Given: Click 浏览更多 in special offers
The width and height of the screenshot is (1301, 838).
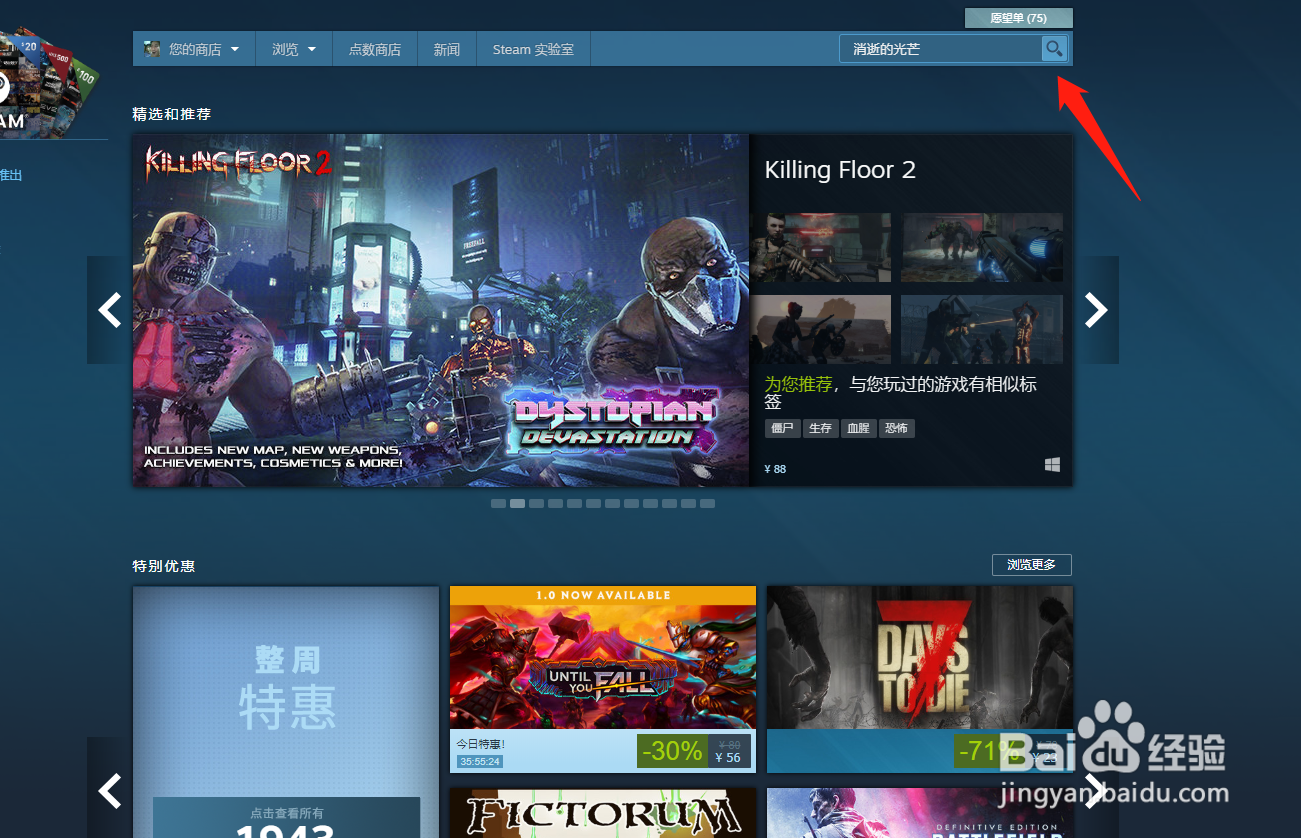Looking at the screenshot, I should point(1032,565).
